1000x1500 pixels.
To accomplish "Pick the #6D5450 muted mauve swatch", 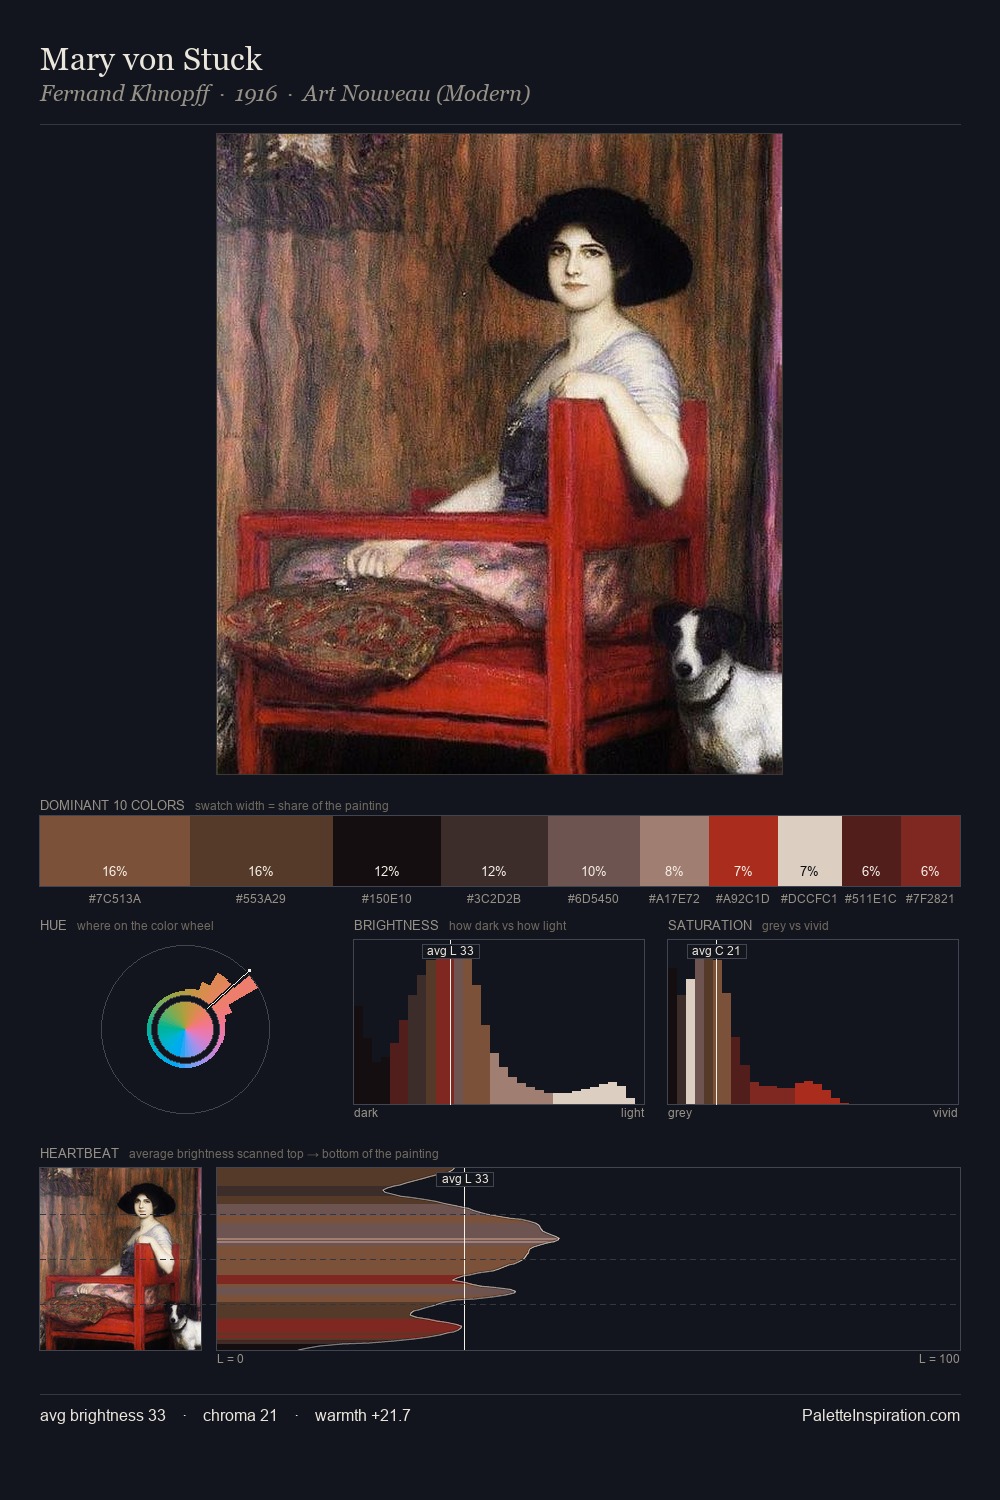I will (x=594, y=851).
